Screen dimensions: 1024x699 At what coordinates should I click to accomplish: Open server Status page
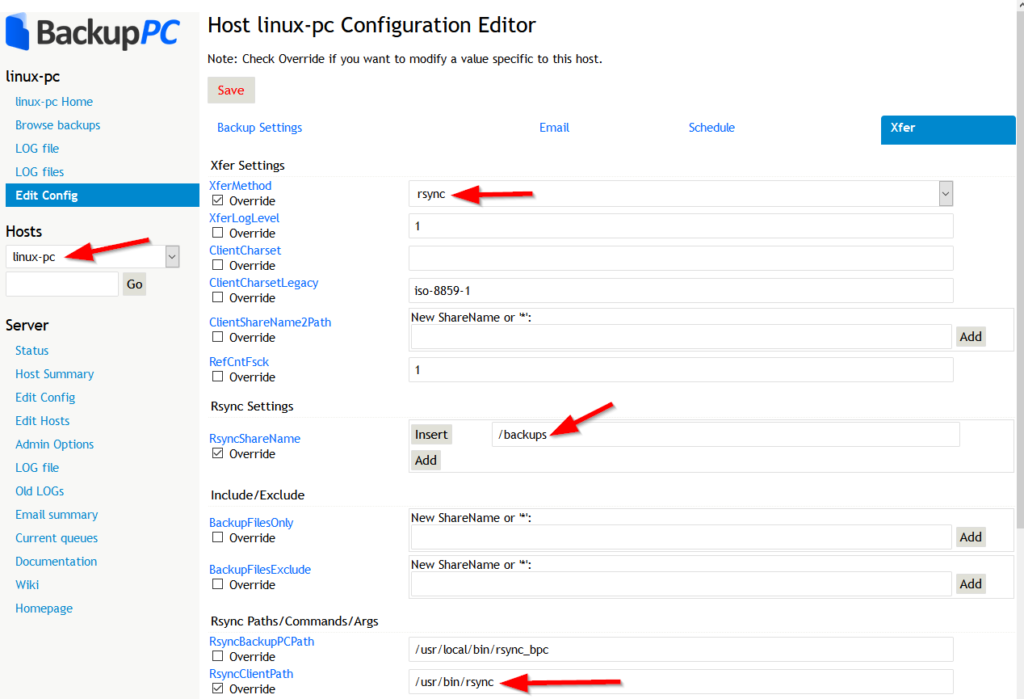pos(31,351)
